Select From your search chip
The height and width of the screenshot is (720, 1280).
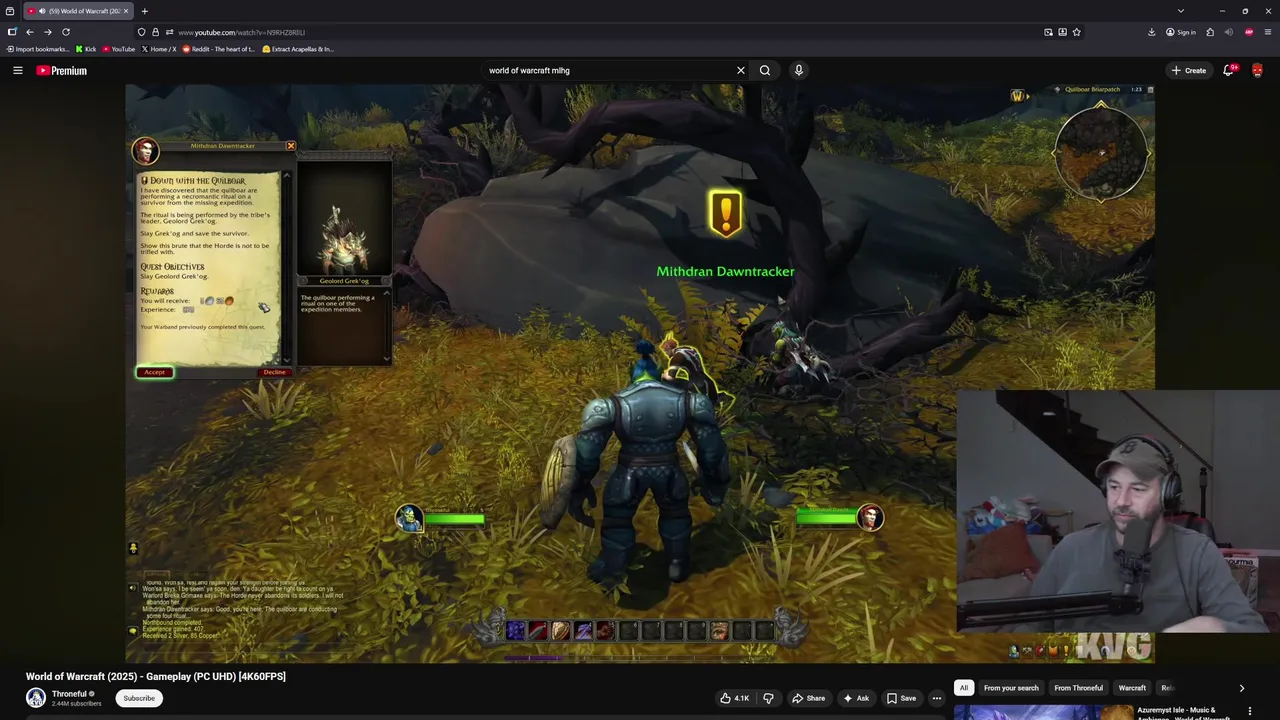coord(1011,688)
